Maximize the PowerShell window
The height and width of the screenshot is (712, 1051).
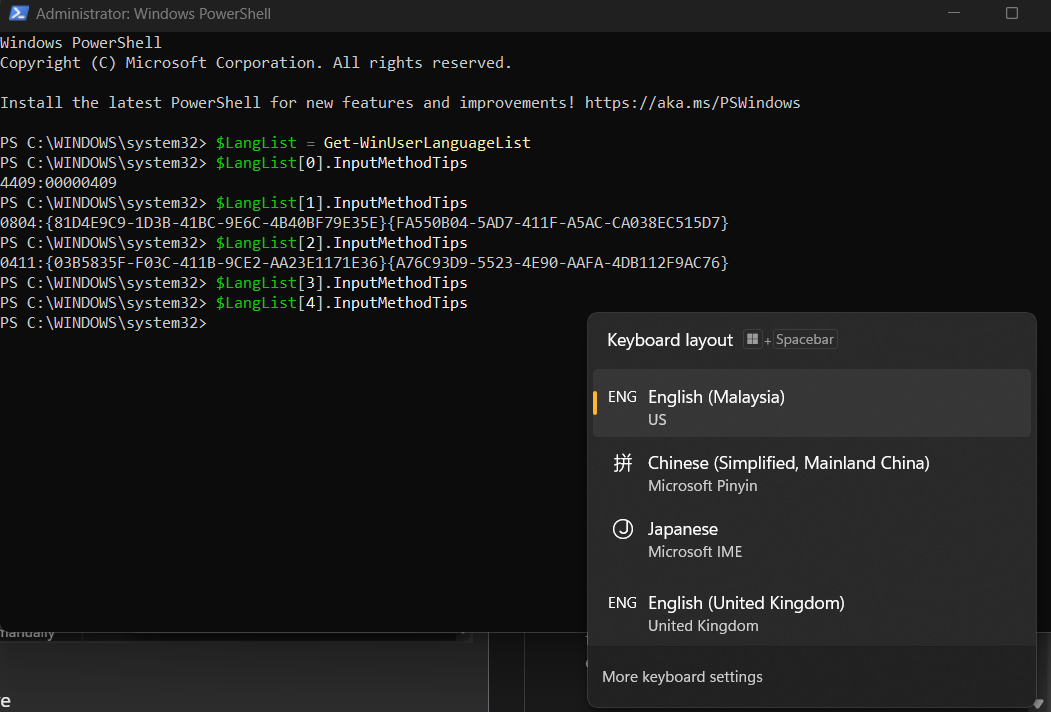[x=1011, y=13]
